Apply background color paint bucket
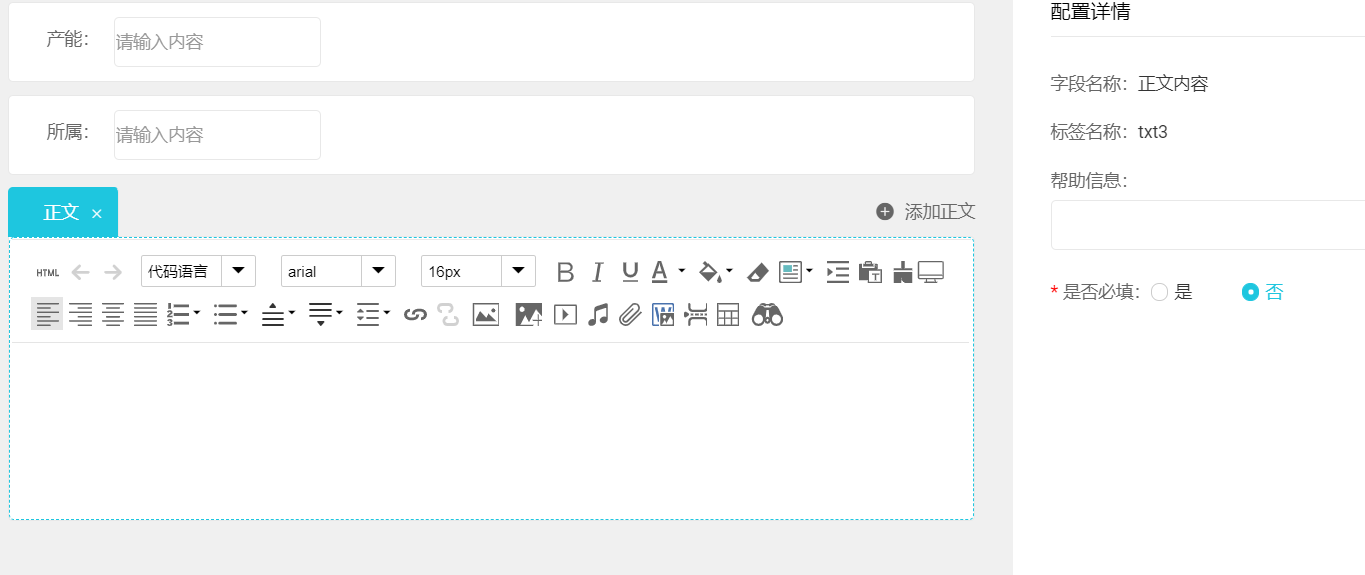The image size is (1365, 575). coord(709,272)
